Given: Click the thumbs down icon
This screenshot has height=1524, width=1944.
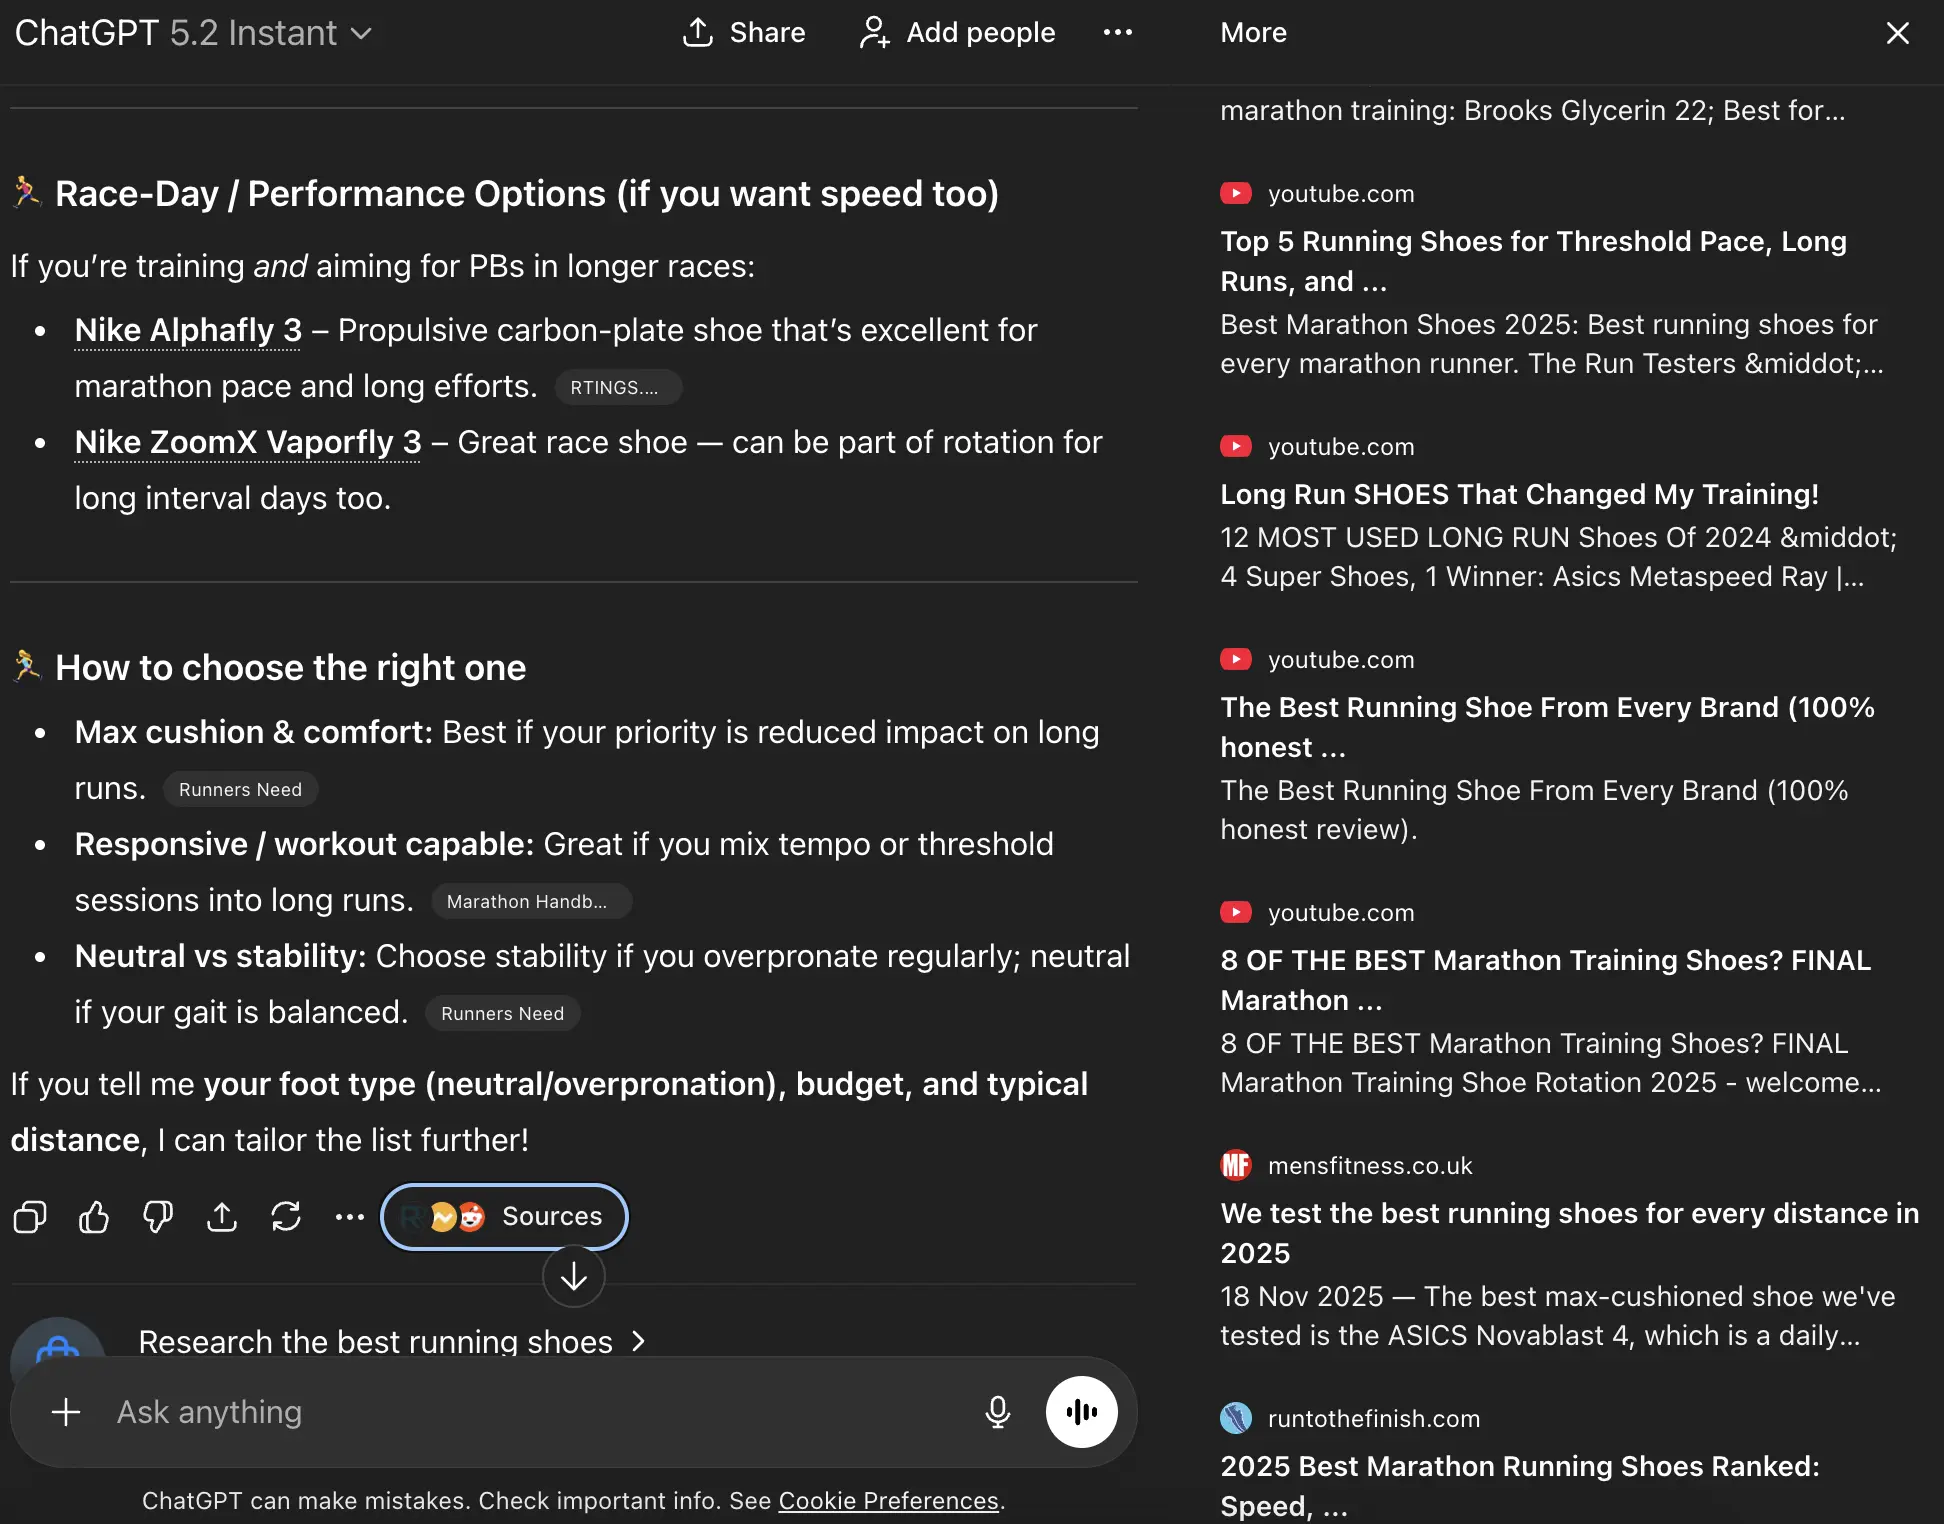Looking at the screenshot, I should tap(158, 1217).
